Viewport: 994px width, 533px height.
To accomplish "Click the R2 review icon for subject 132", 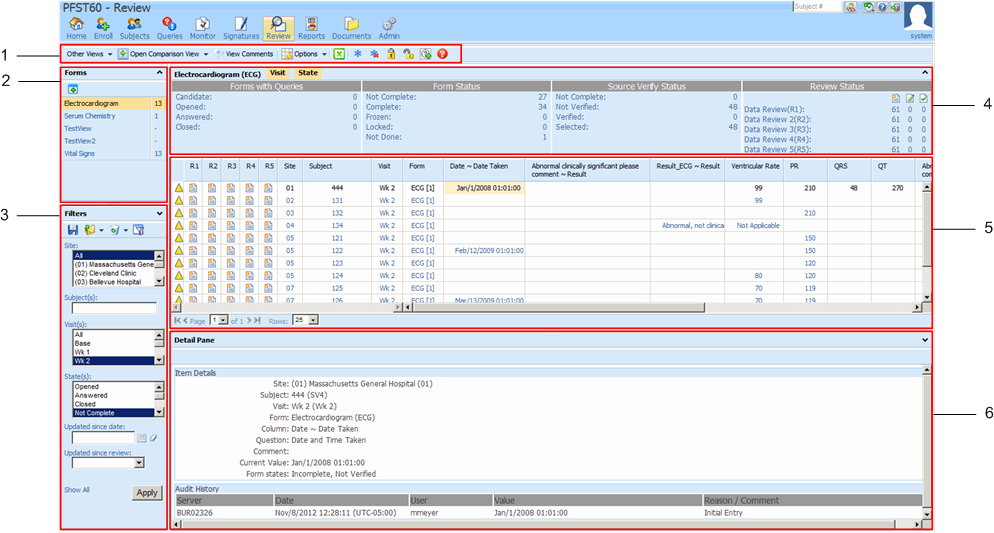I will click(x=212, y=213).
